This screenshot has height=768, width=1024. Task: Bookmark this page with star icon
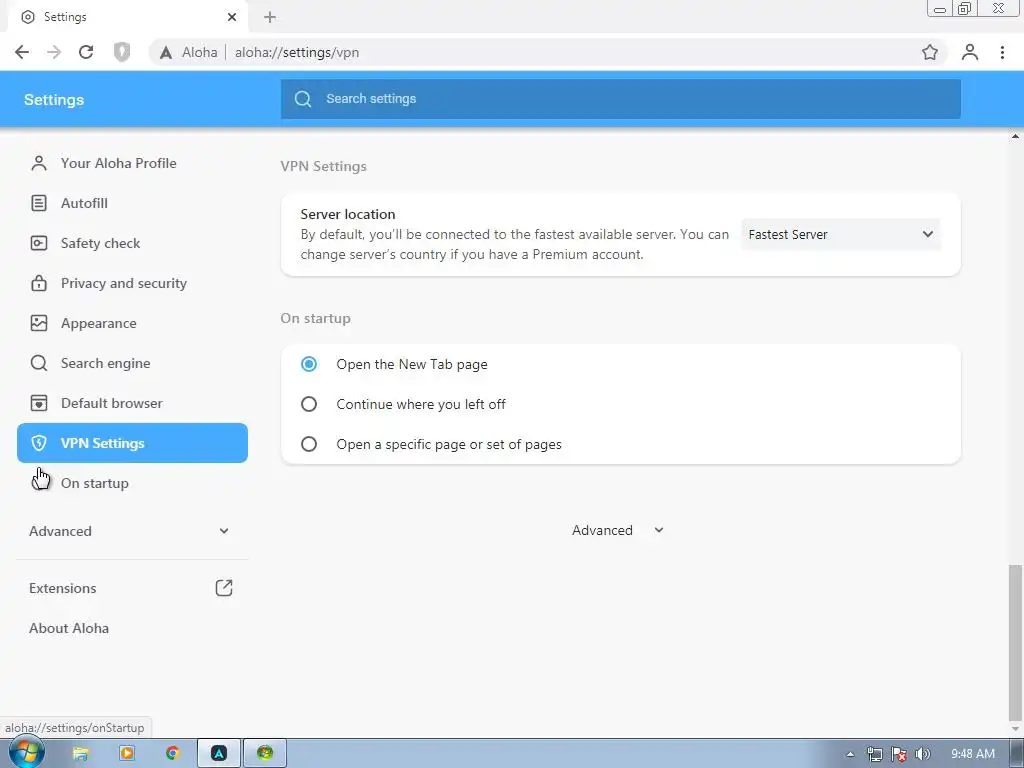(x=930, y=52)
